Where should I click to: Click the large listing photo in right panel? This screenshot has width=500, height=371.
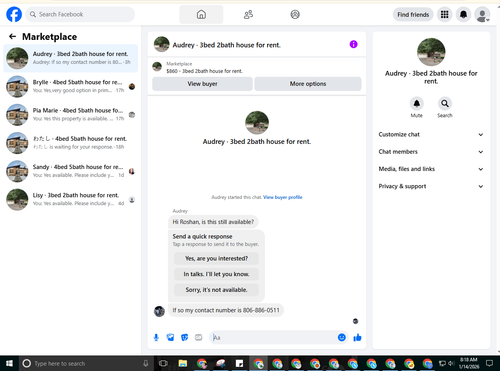pos(431,52)
